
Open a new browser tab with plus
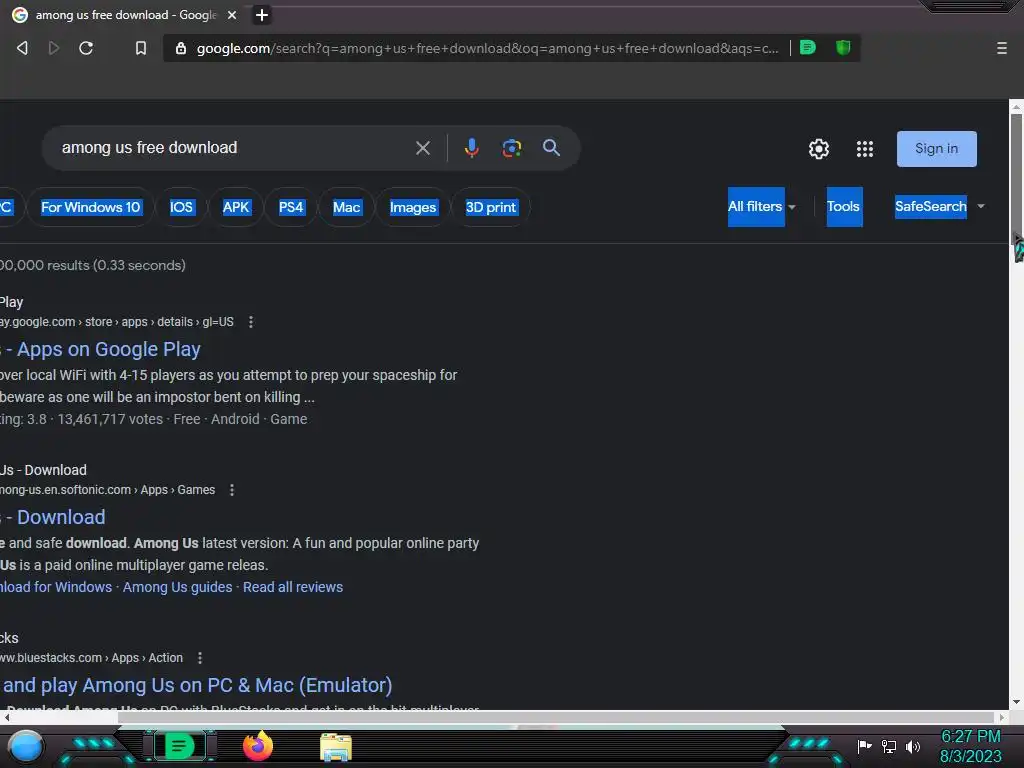[x=261, y=15]
